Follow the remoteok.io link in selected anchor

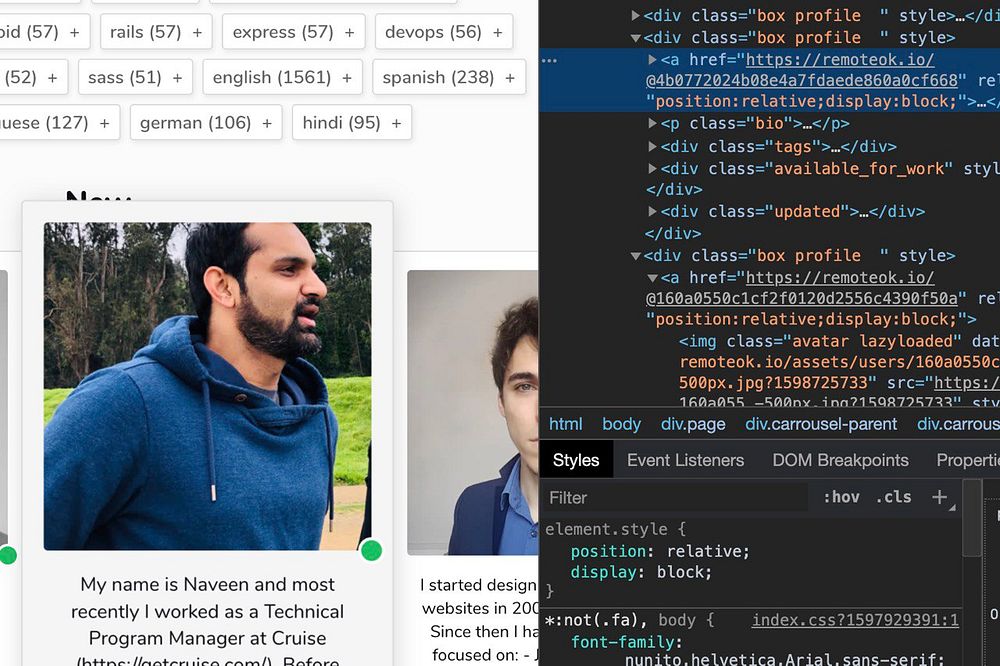click(840, 60)
